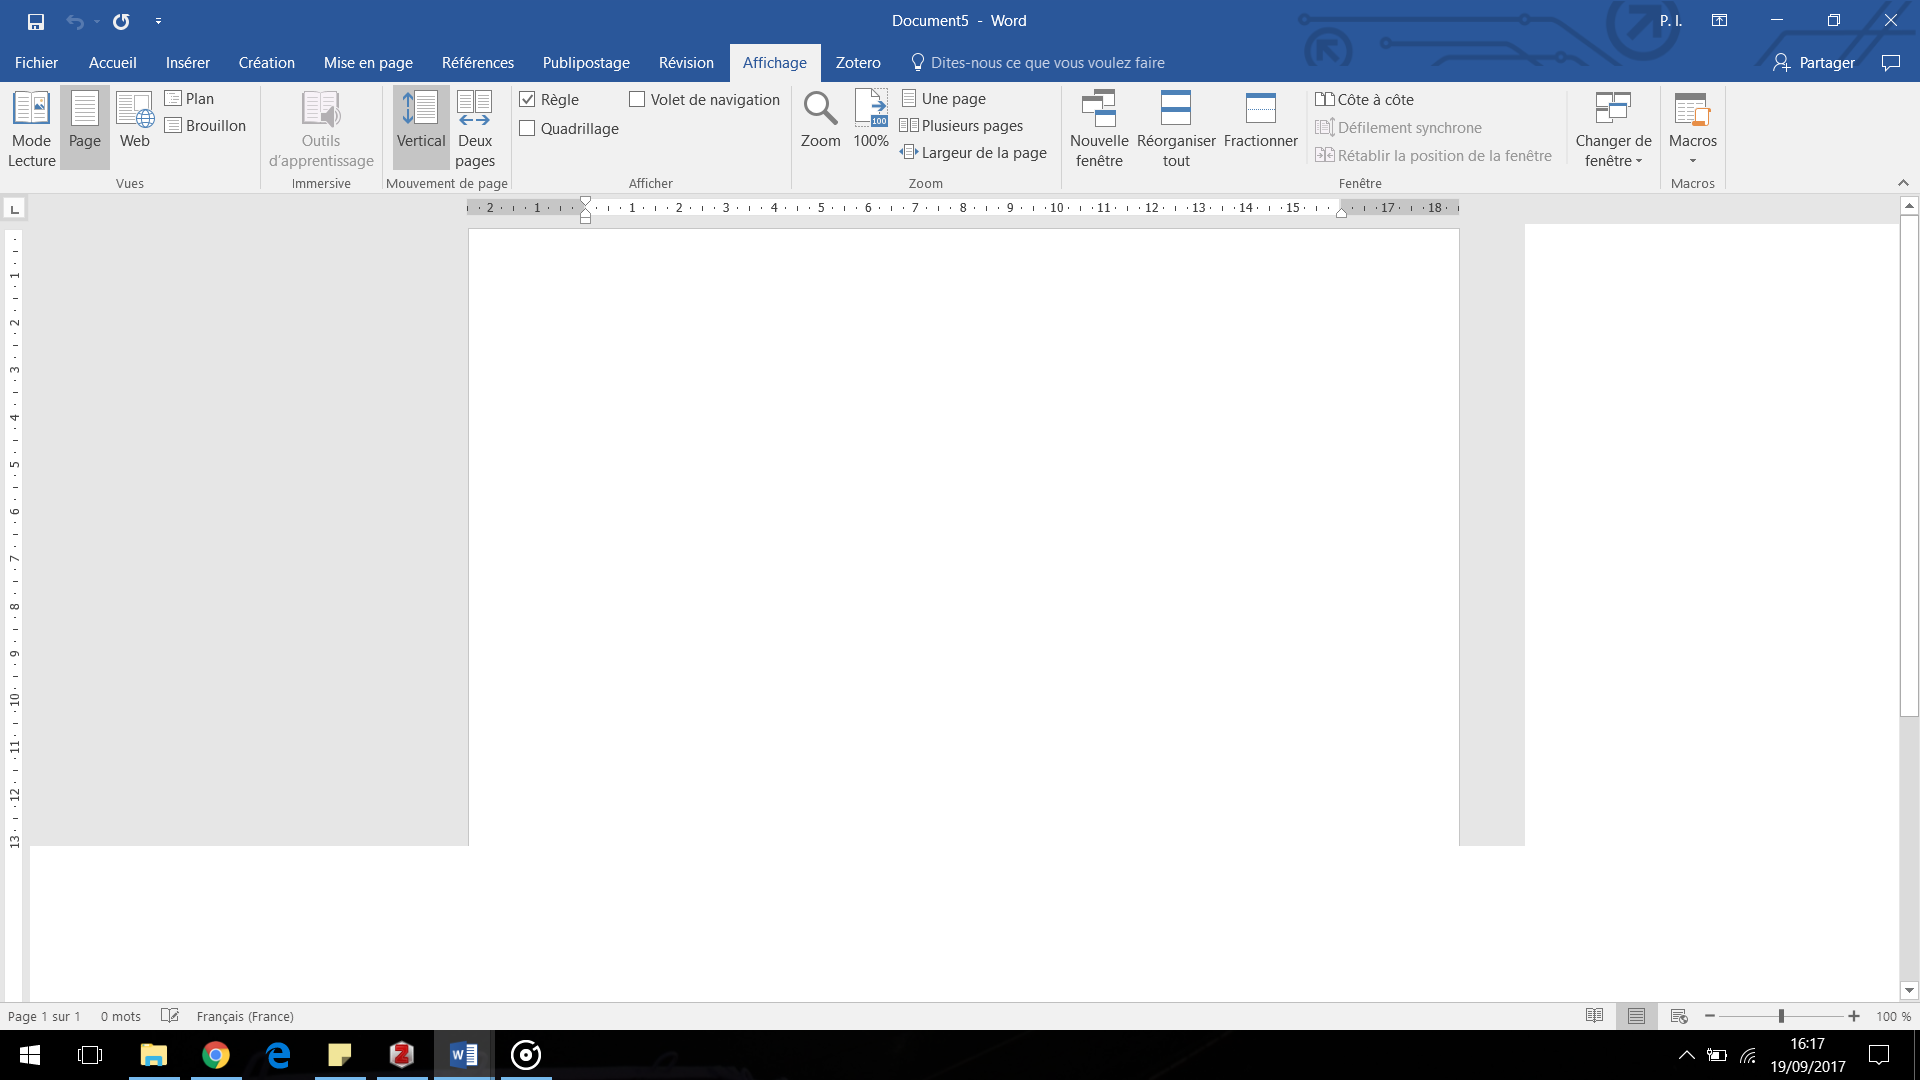This screenshot has width=1920, height=1080.
Task: Switch to Mode Lecture view
Action: tap(32, 128)
